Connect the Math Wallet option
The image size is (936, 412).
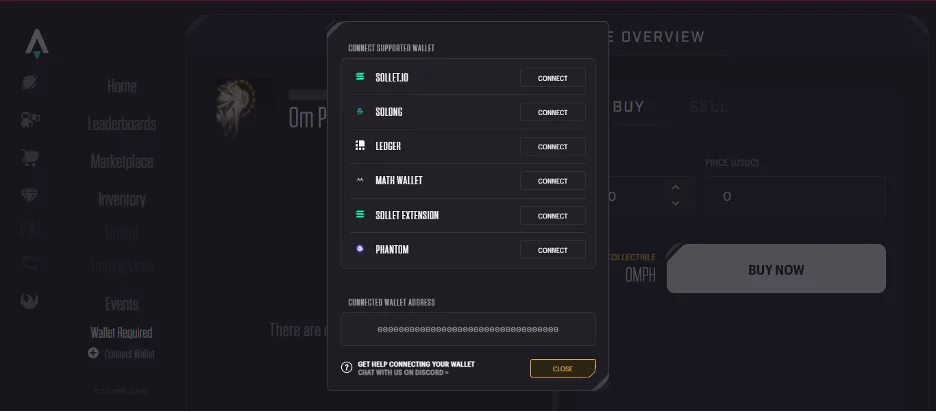click(553, 181)
